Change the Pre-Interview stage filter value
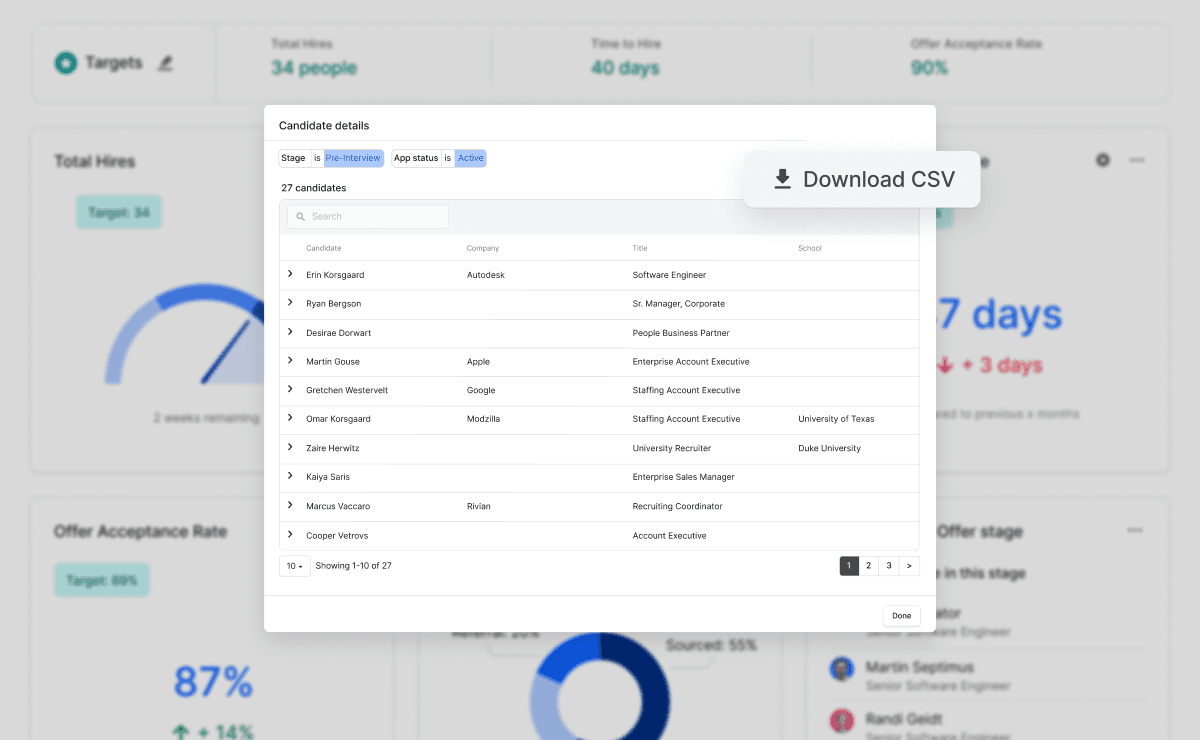1200x740 pixels. coord(353,158)
